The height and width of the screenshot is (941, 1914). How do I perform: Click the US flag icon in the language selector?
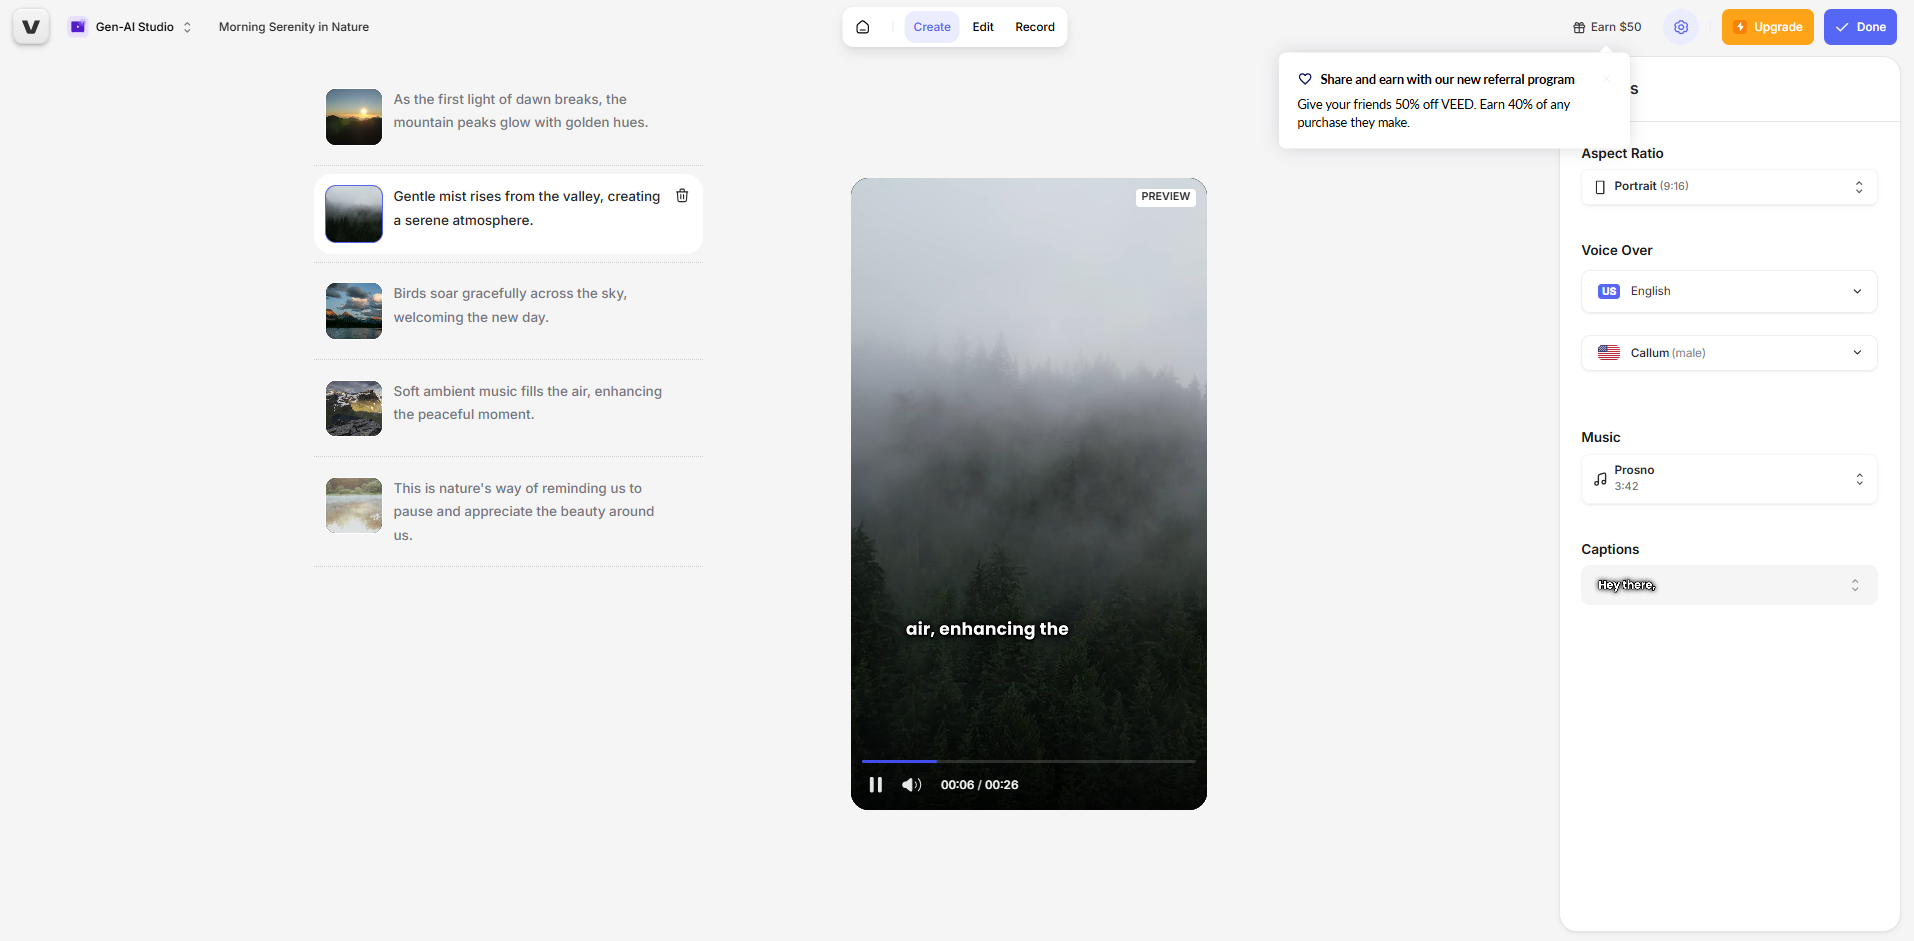[x=1608, y=291]
